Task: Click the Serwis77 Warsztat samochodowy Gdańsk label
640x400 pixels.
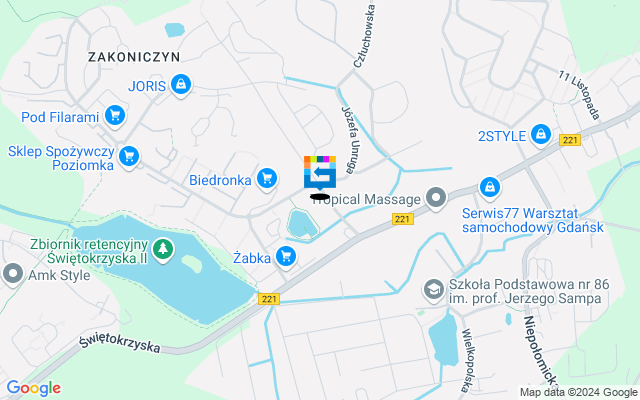Action: tap(533, 220)
